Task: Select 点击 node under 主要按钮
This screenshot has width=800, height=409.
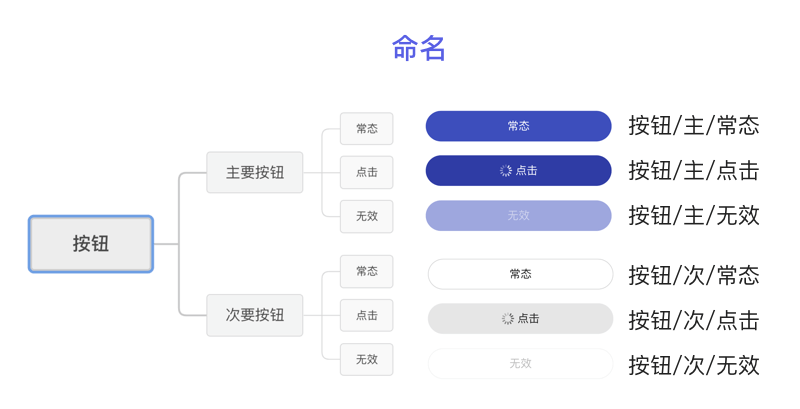Action: [x=367, y=172]
